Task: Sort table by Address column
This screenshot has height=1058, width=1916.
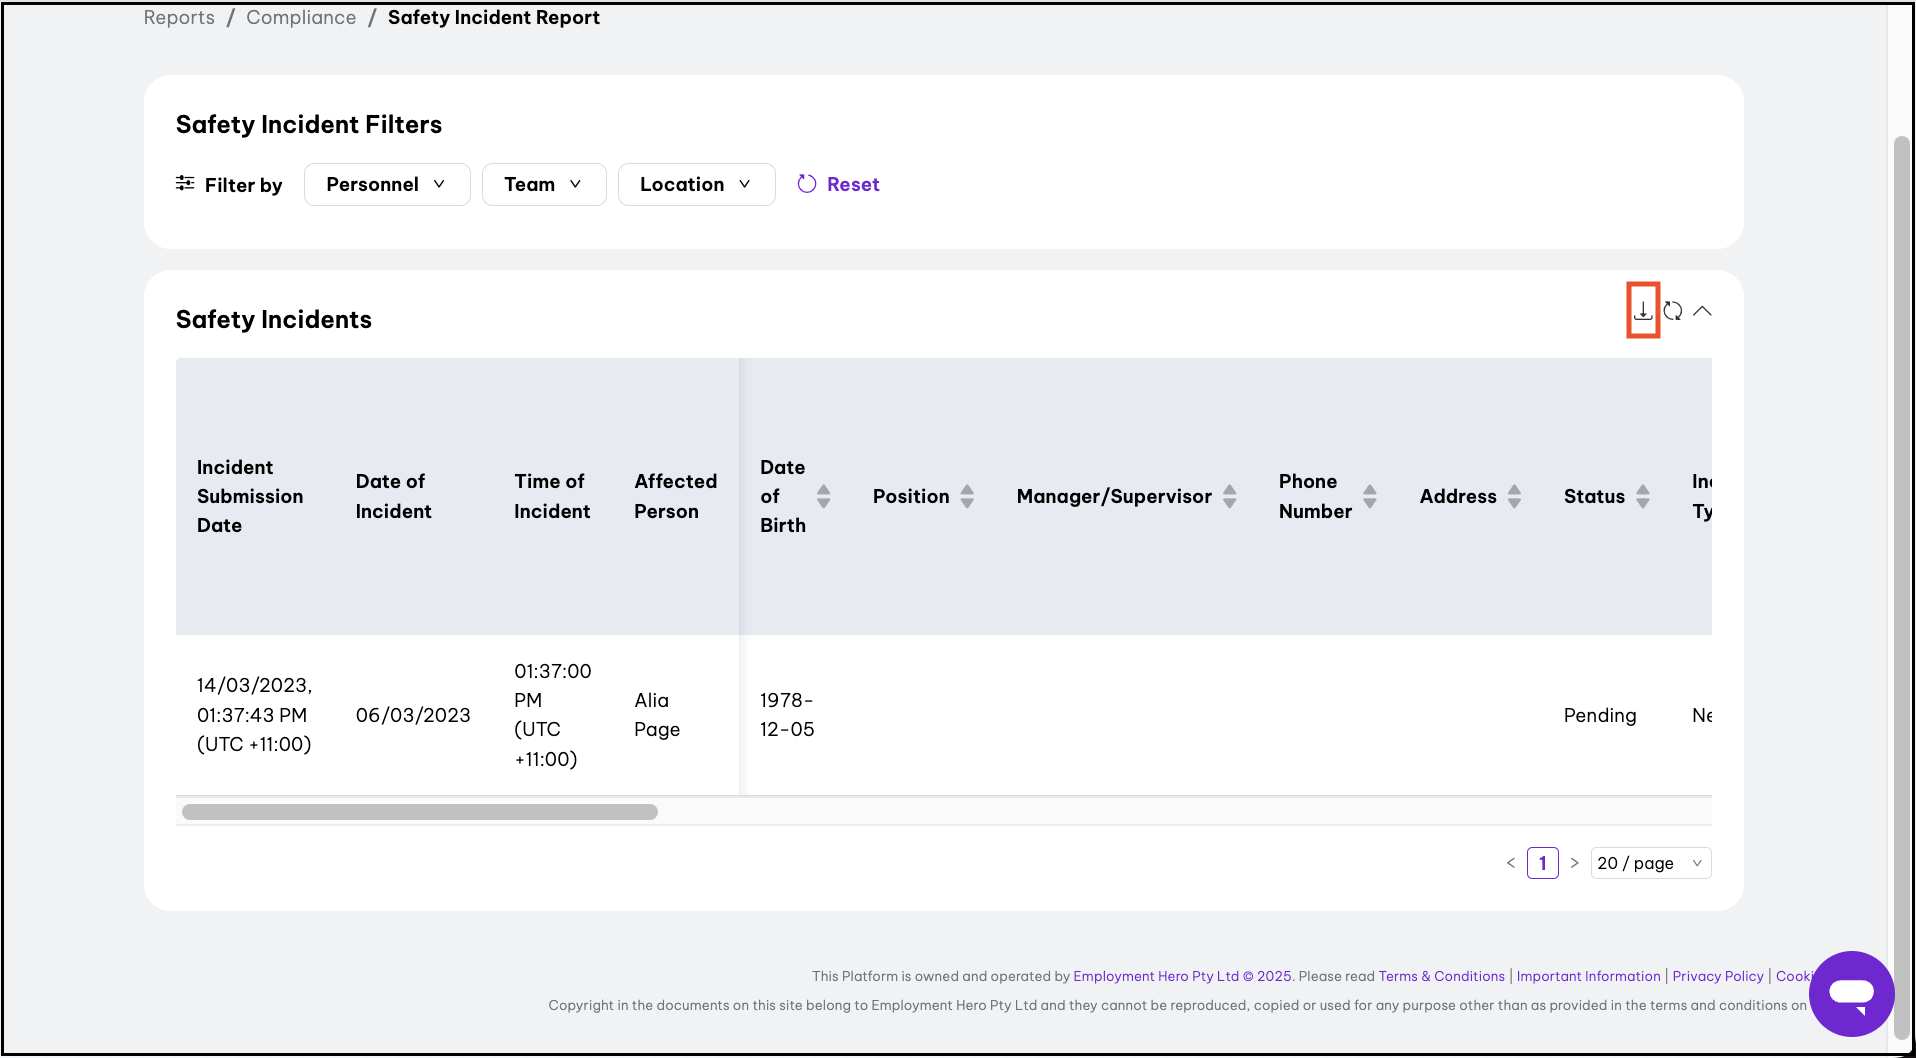Action: click(1514, 496)
